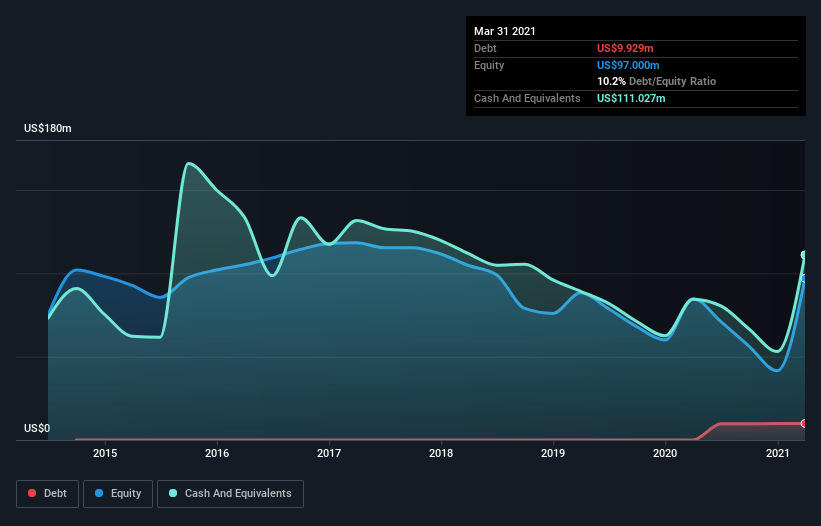Click teal Cash endpoint marker on chart

(x=804, y=255)
